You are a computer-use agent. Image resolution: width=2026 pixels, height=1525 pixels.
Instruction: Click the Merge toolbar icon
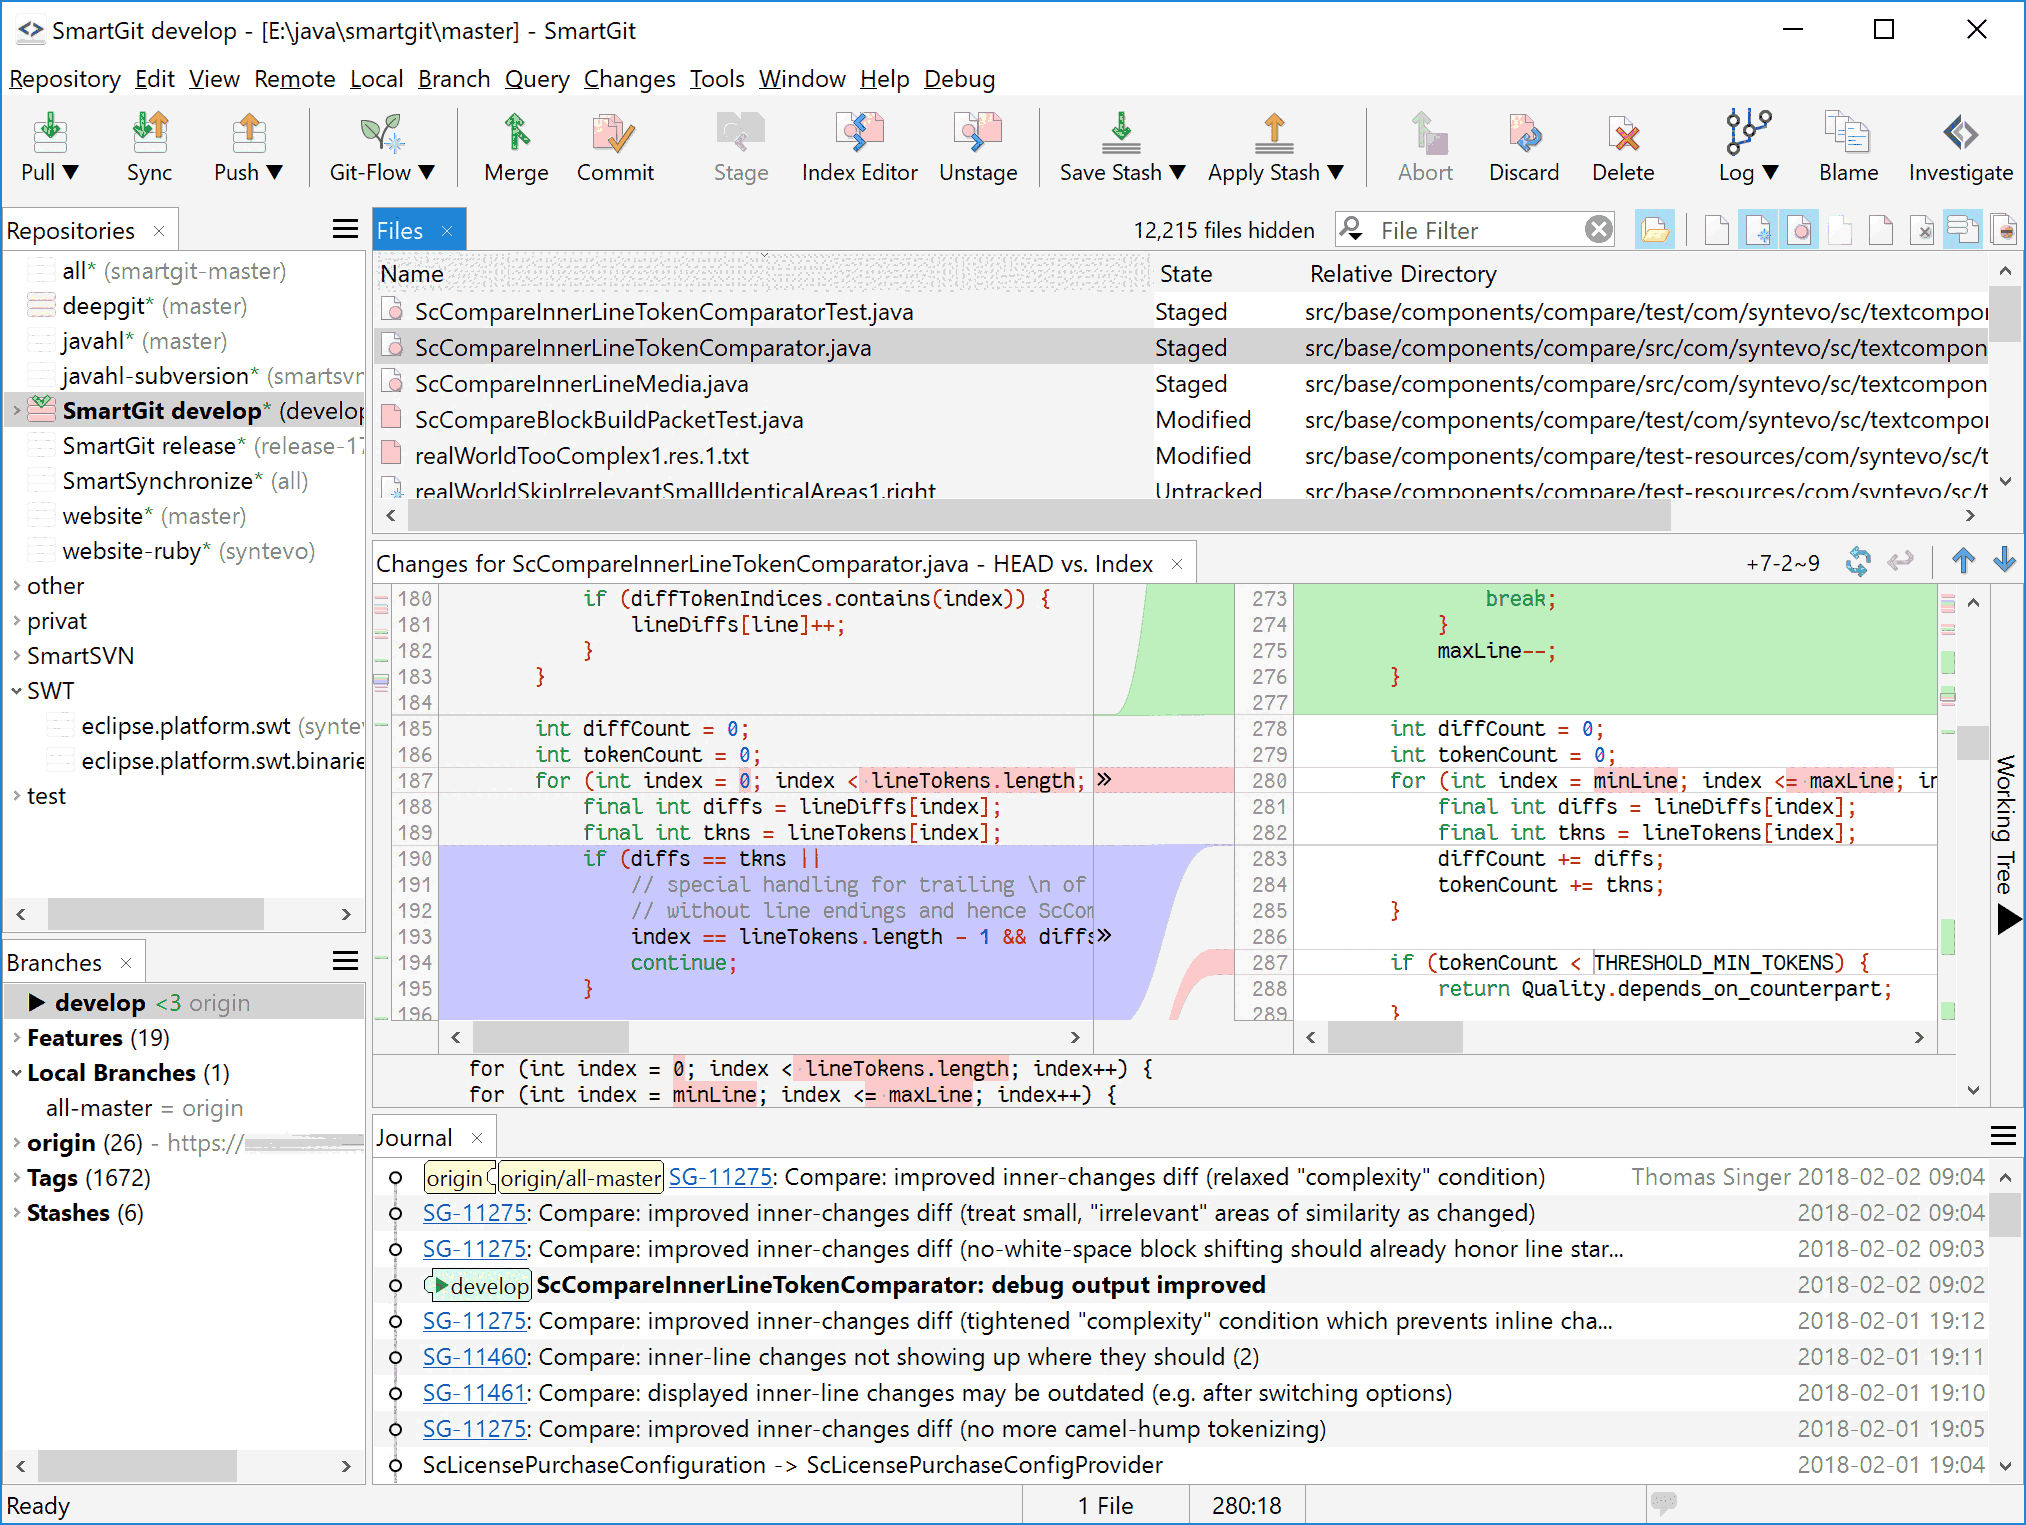click(x=514, y=145)
